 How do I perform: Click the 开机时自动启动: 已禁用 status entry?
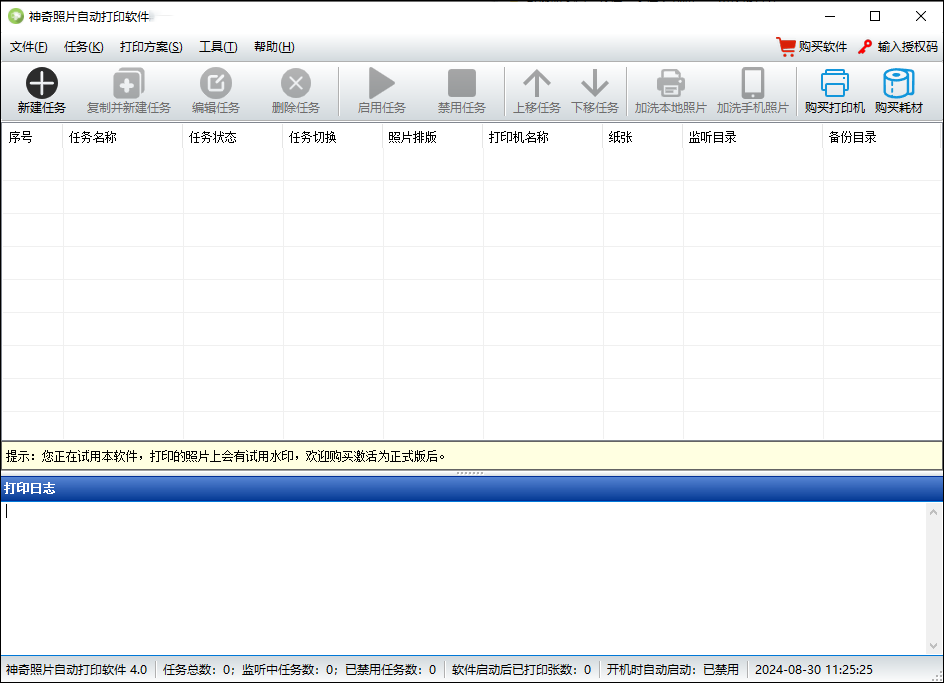tap(672, 670)
